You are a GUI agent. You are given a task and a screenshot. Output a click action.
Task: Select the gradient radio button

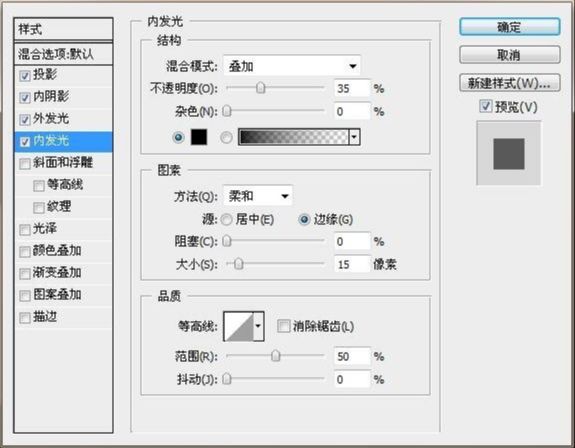(x=226, y=137)
